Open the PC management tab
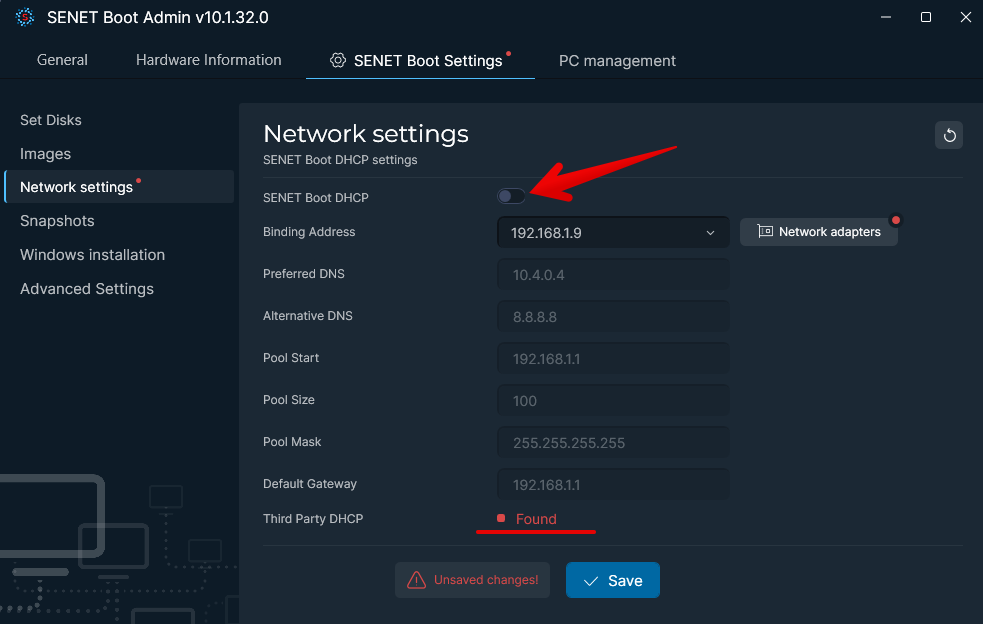This screenshot has width=983, height=624. [x=617, y=60]
